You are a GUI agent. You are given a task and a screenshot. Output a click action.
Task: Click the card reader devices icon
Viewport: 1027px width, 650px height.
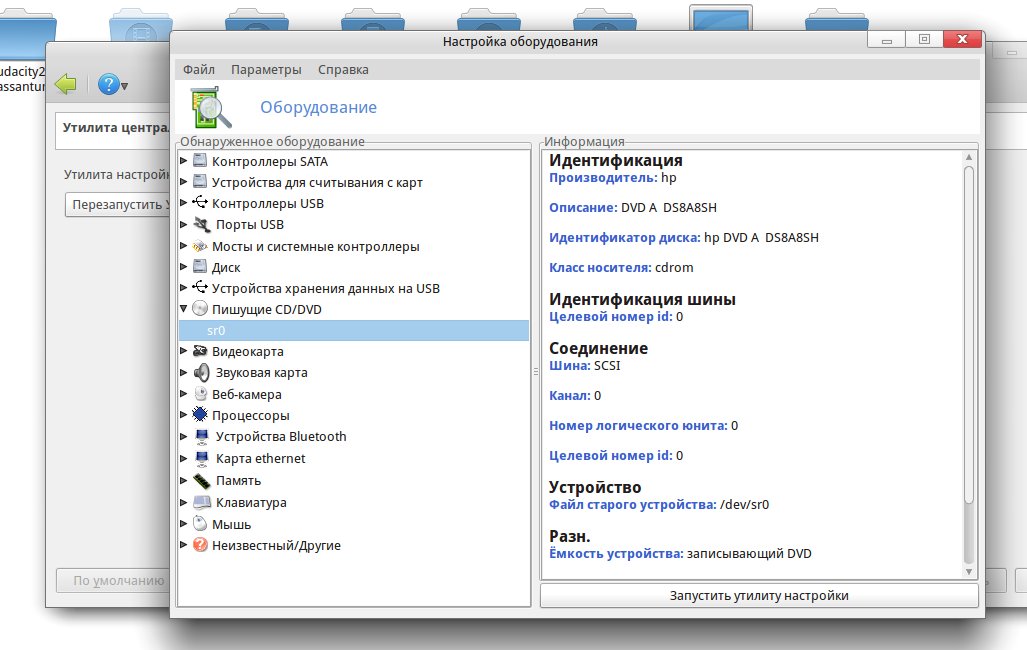click(200, 182)
